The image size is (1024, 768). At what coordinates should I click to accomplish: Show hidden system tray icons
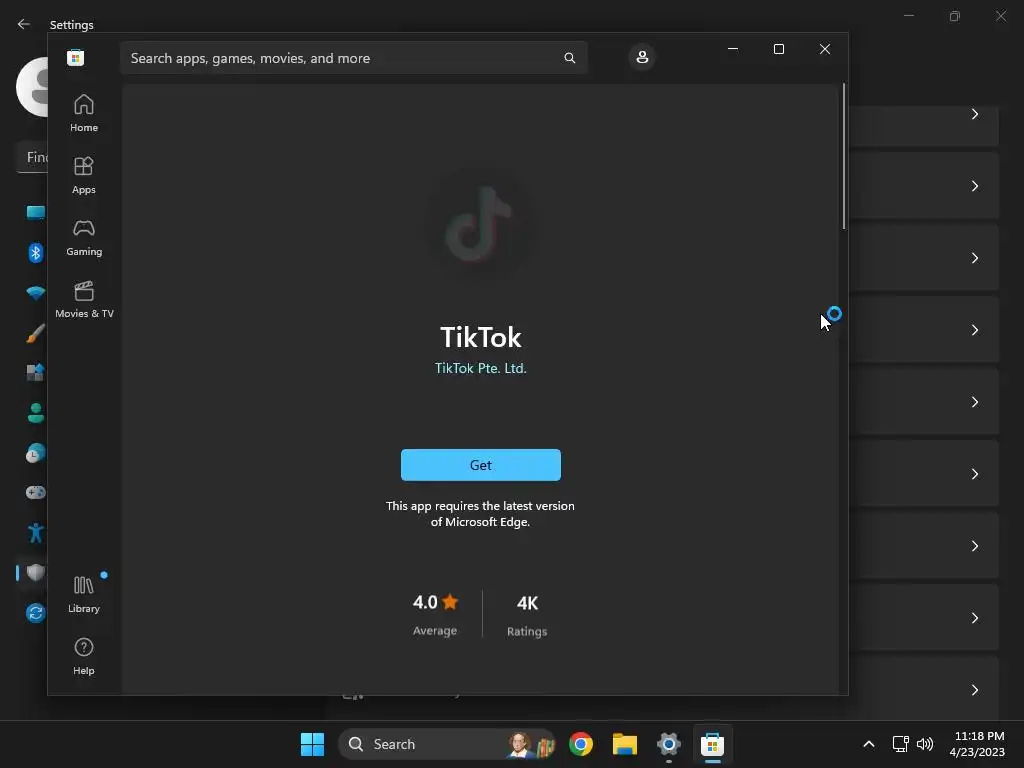[x=869, y=744]
